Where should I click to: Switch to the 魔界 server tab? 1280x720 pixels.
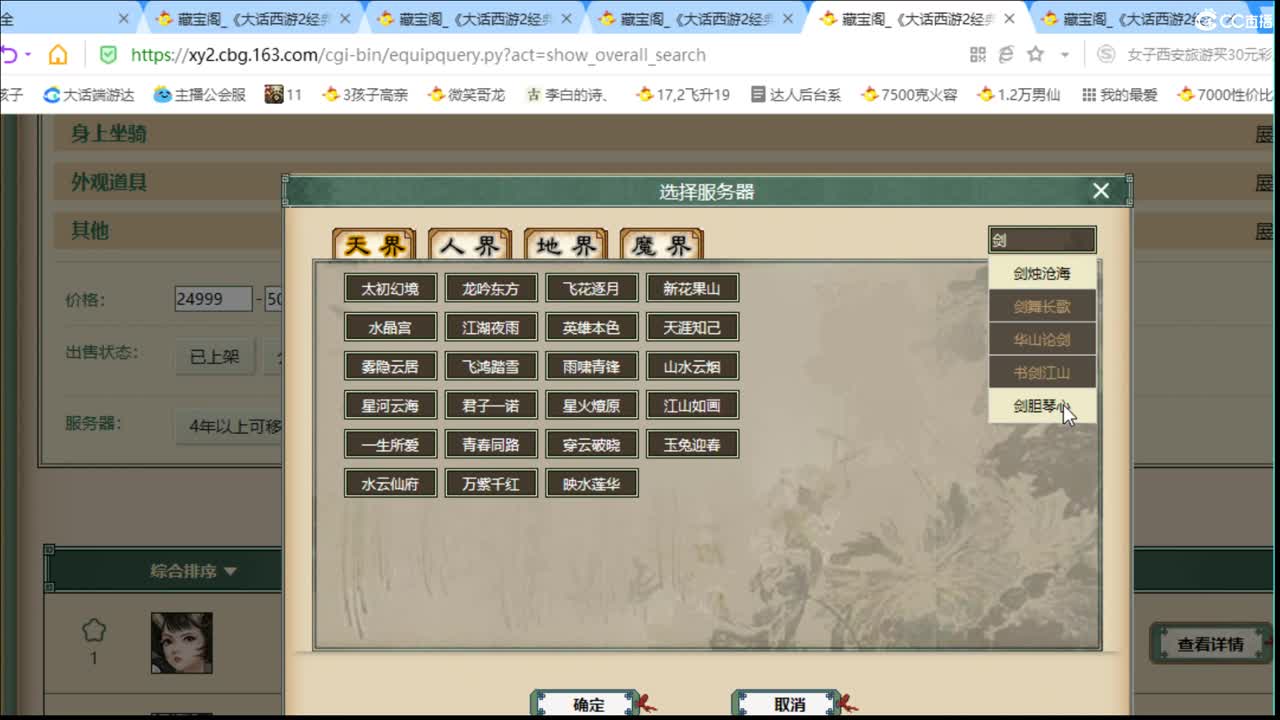coord(662,245)
